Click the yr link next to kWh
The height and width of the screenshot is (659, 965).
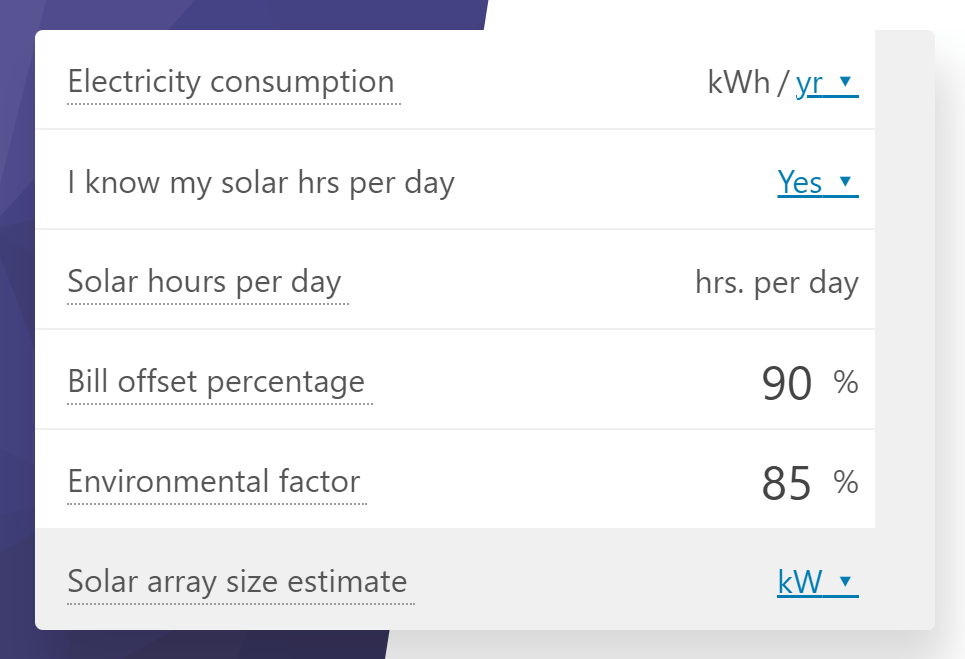pyautogui.click(x=810, y=83)
